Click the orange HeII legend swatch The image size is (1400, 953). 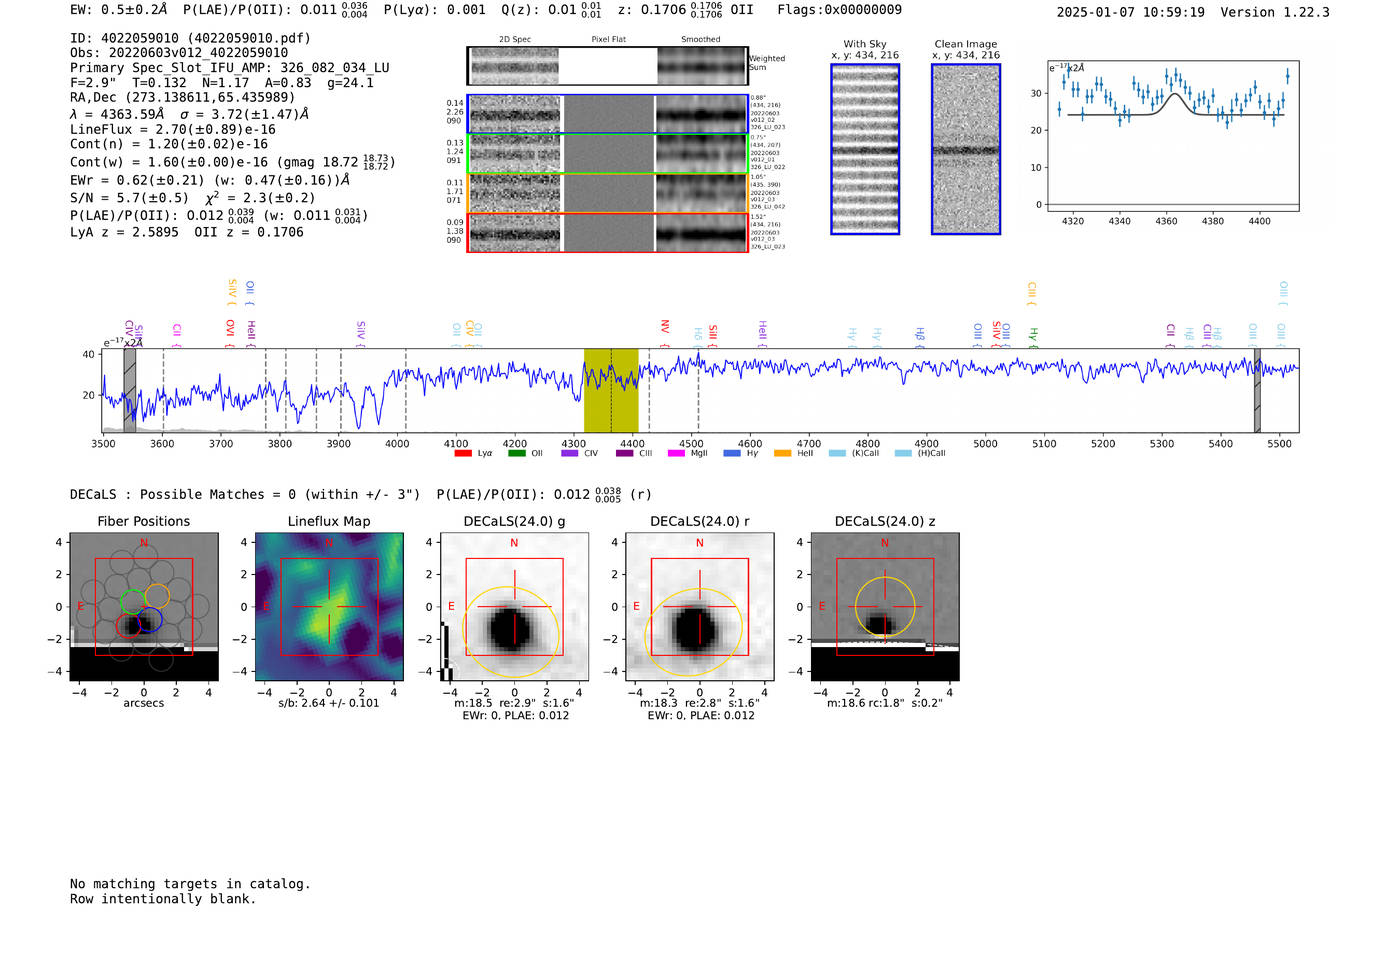[x=782, y=454]
